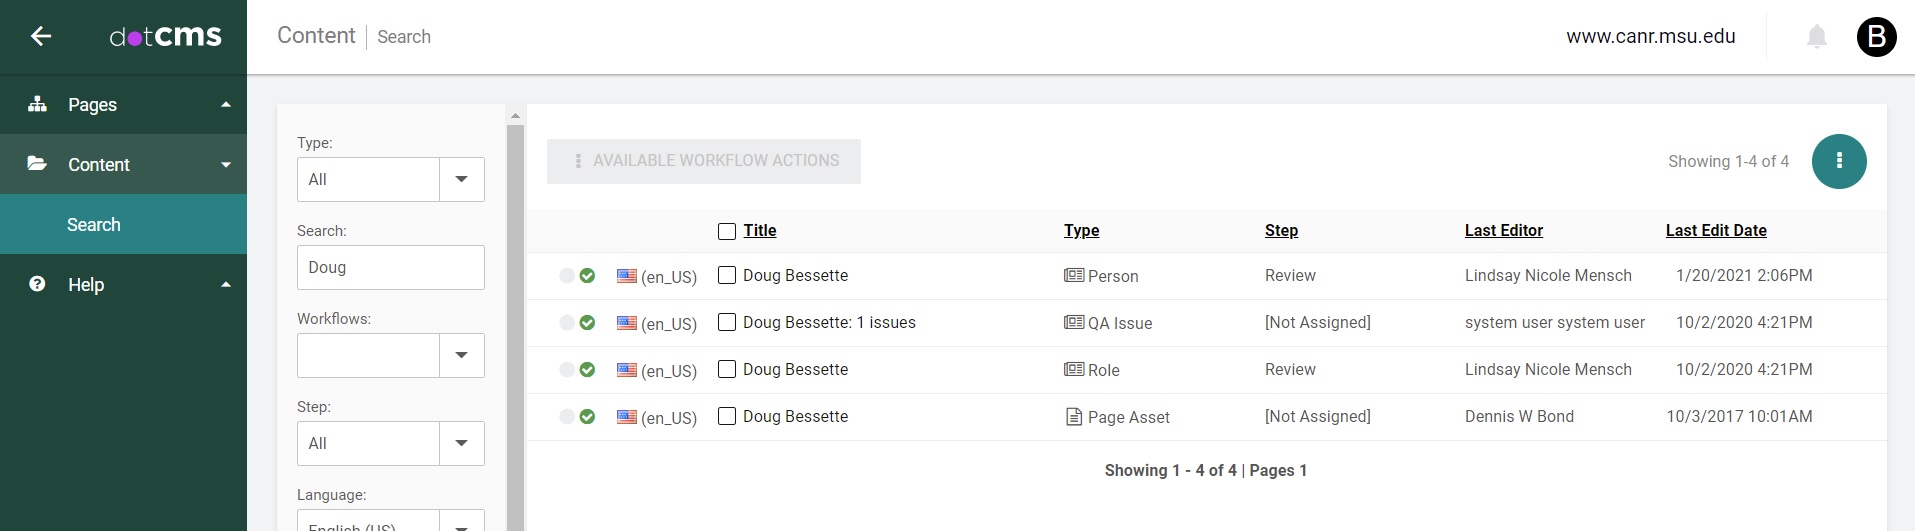Image resolution: width=1915 pixels, height=531 pixels.
Task: Sort by the Last Edit Date column
Action: pos(1715,231)
